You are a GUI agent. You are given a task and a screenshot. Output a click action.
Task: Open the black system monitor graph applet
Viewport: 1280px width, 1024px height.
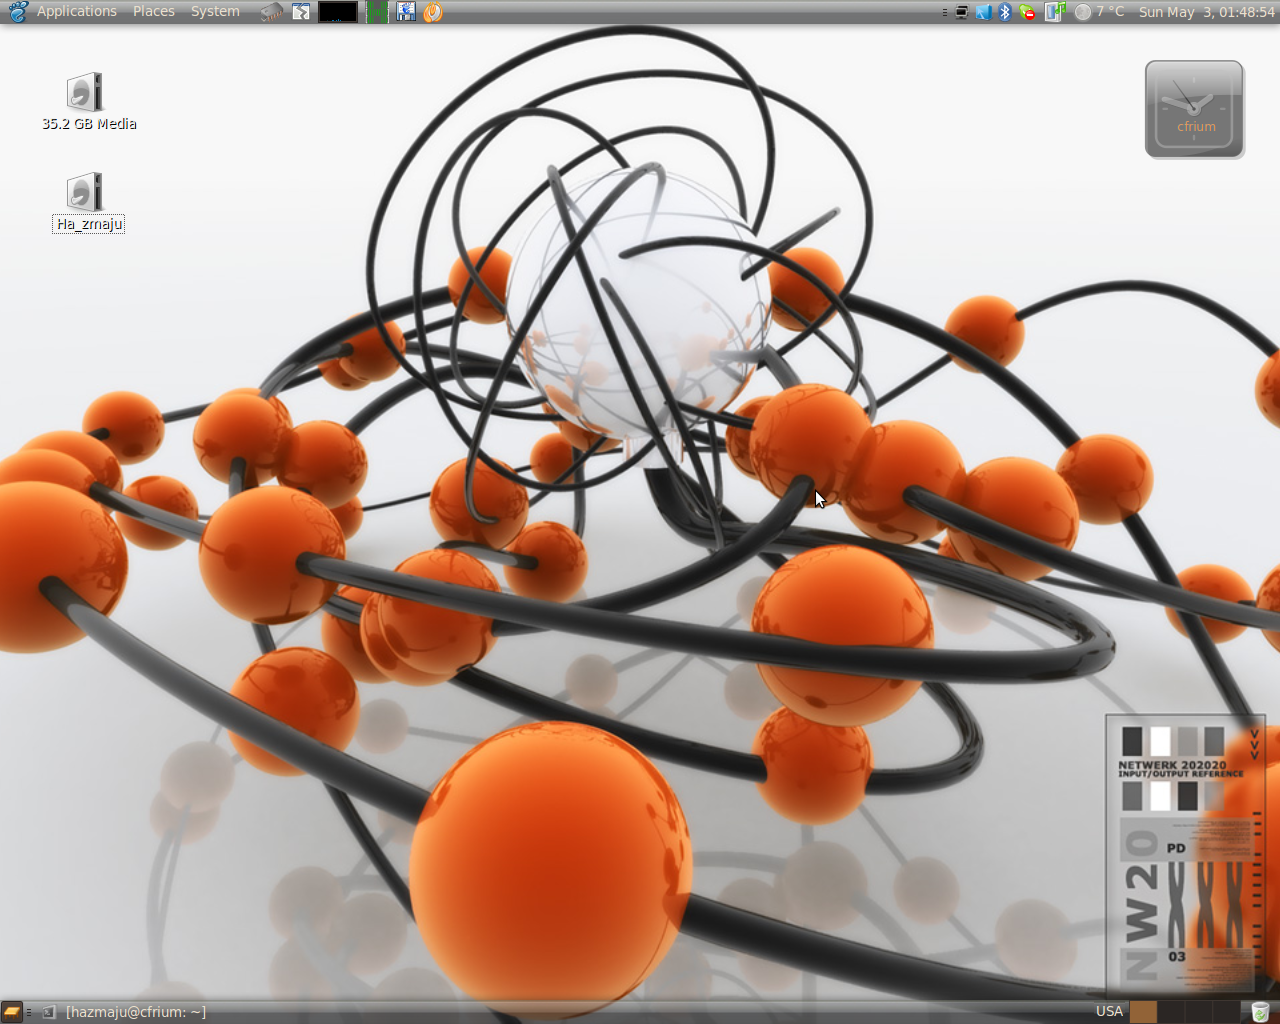click(x=338, y=12)
